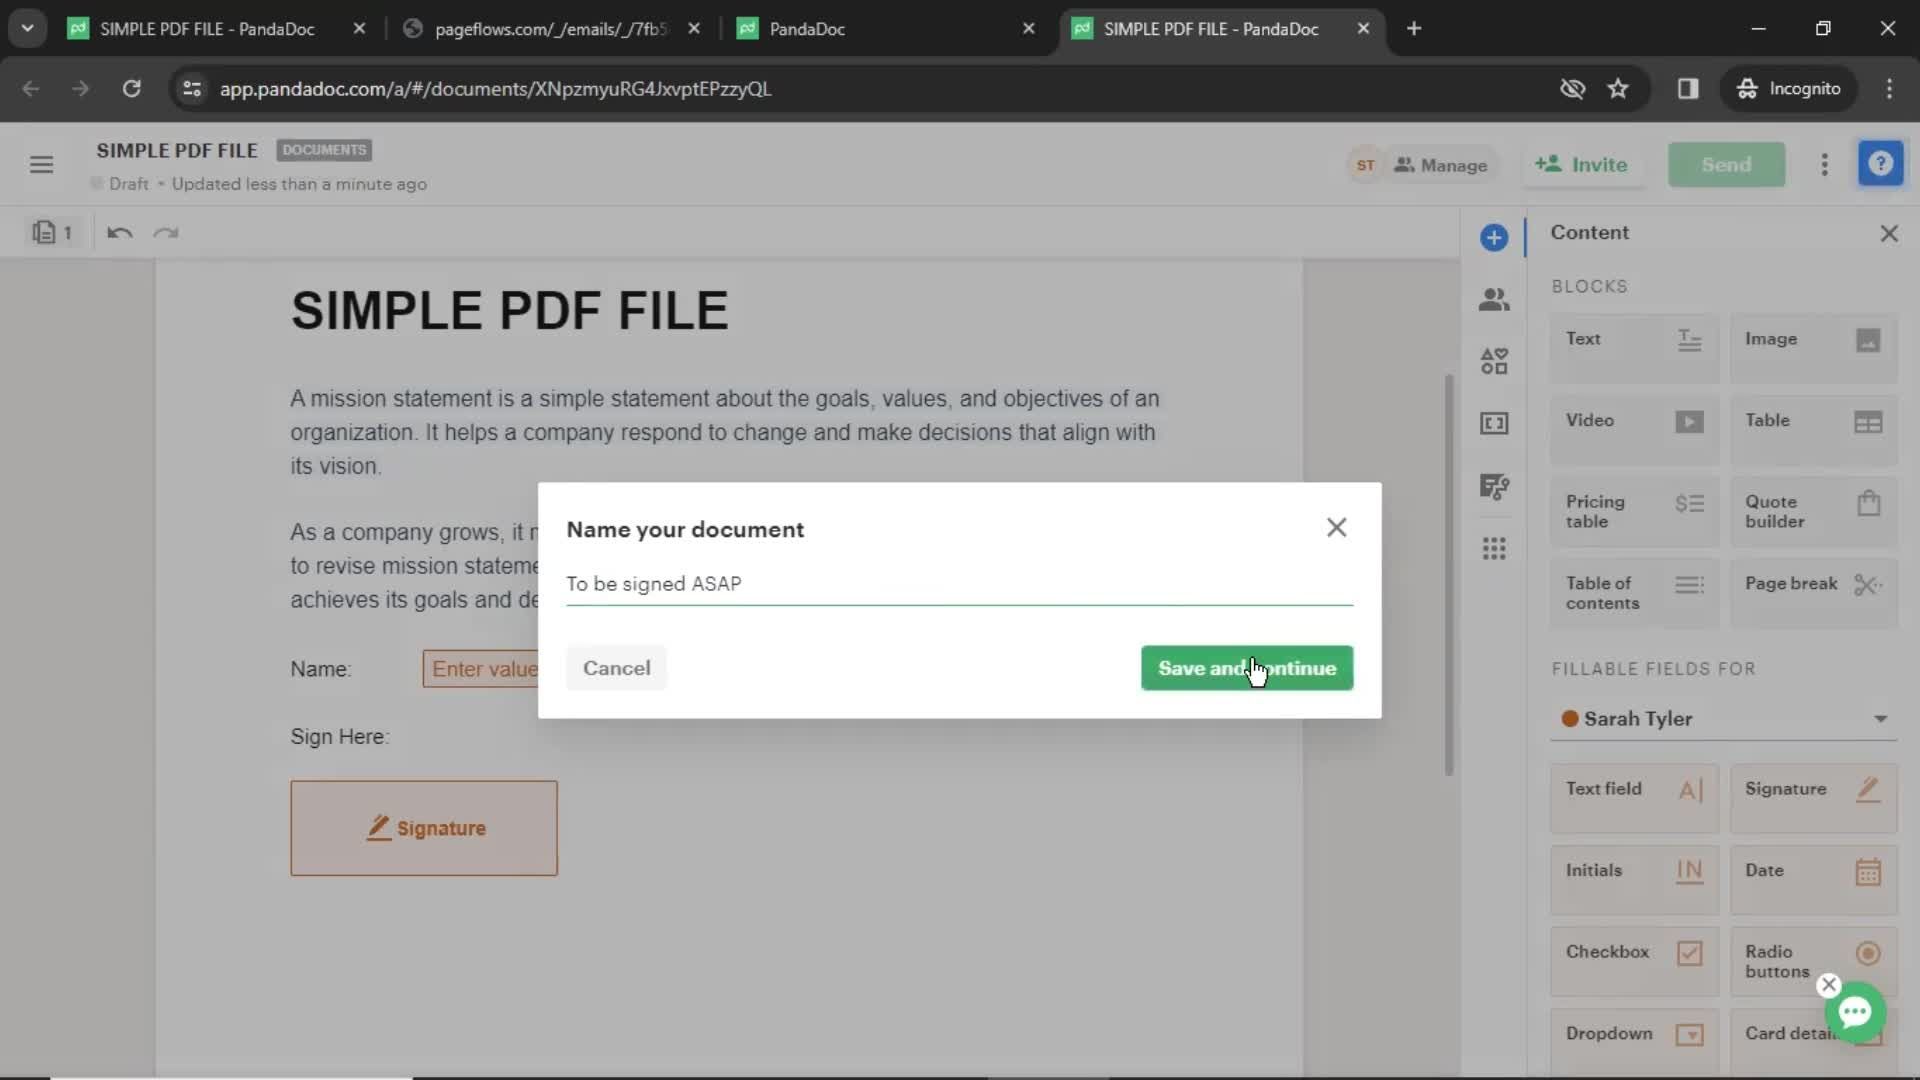Toggle the Initials fillable field
The image size is (1920, 1080).
tap(1634, 870)
